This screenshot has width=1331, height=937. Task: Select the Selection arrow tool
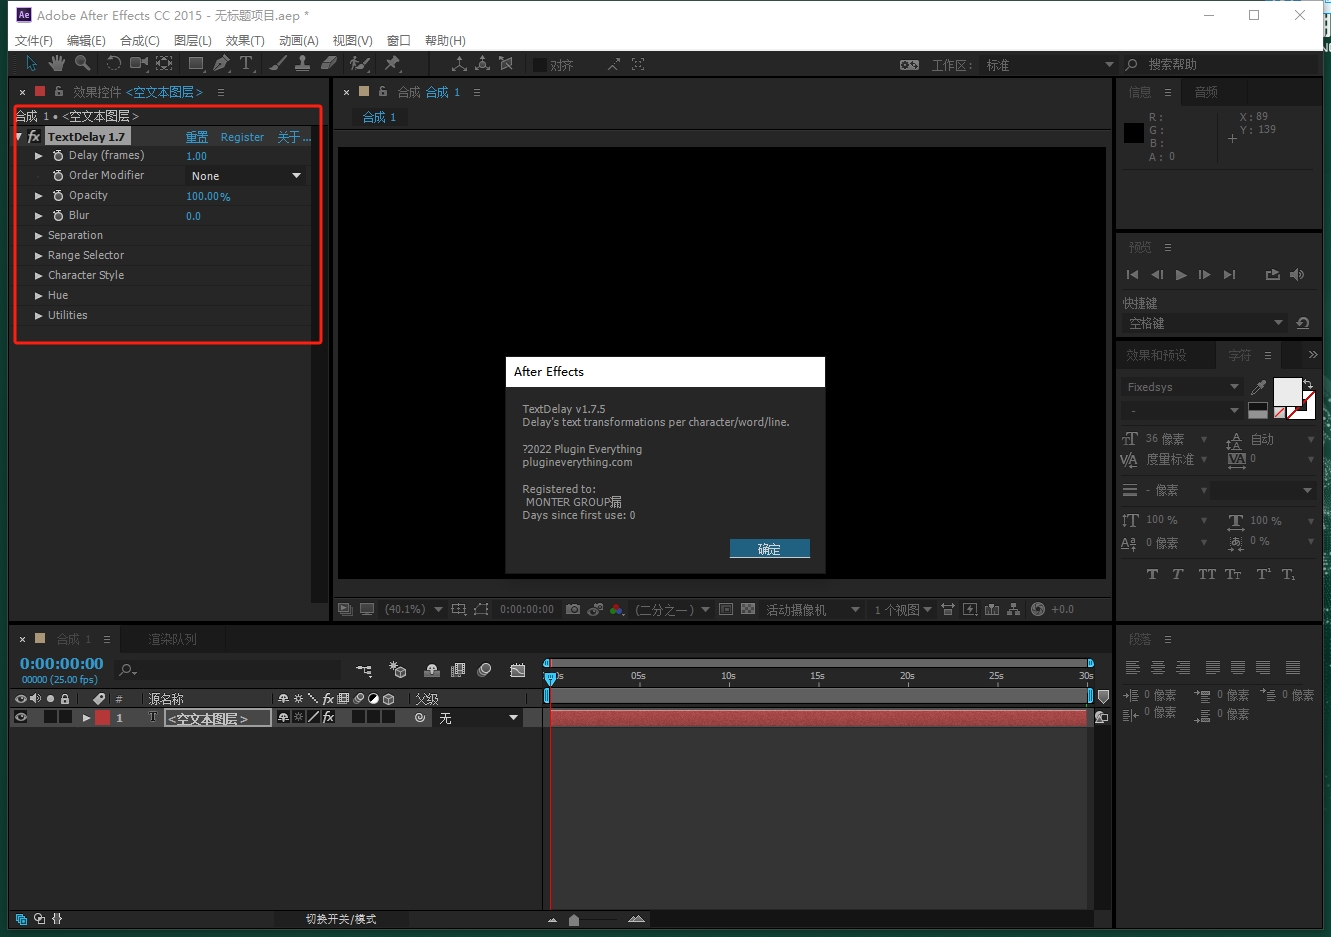(x=31, y=64)
